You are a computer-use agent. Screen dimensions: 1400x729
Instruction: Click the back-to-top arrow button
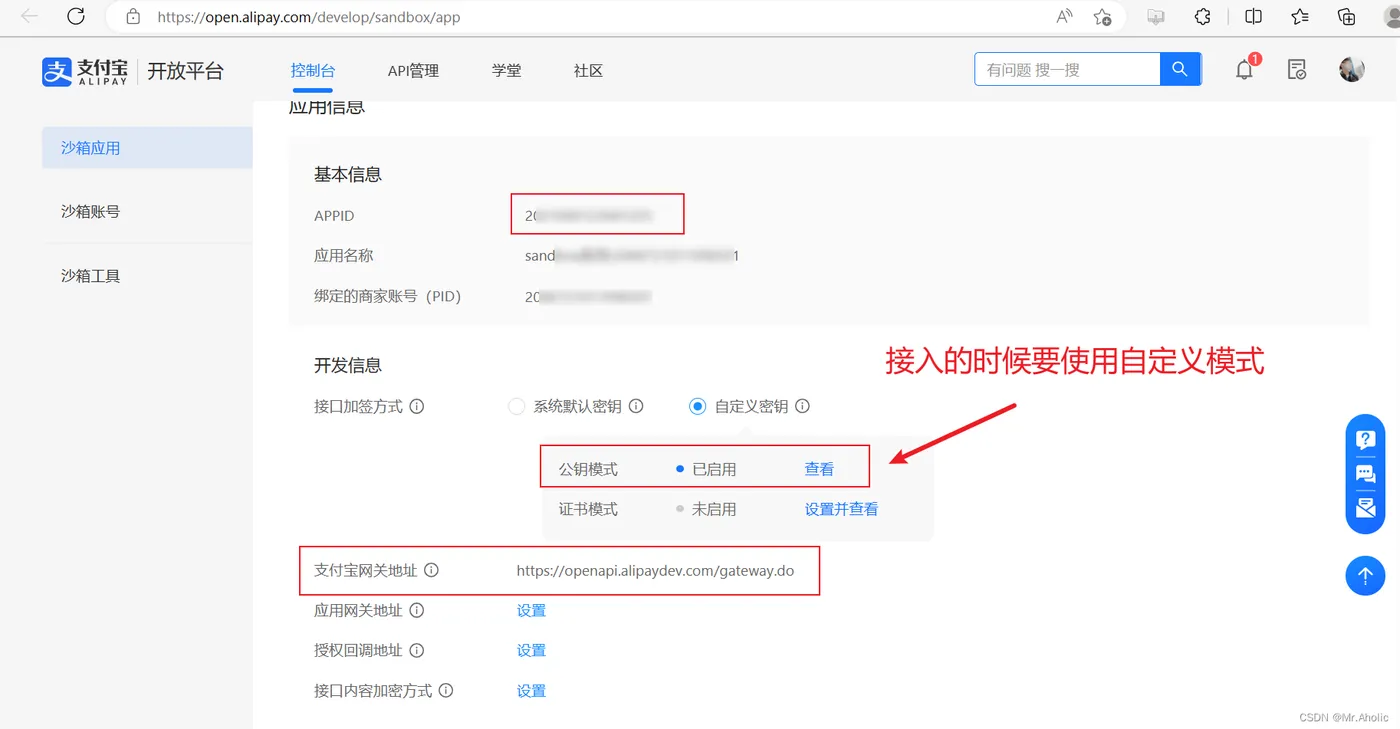point(1365,575)
